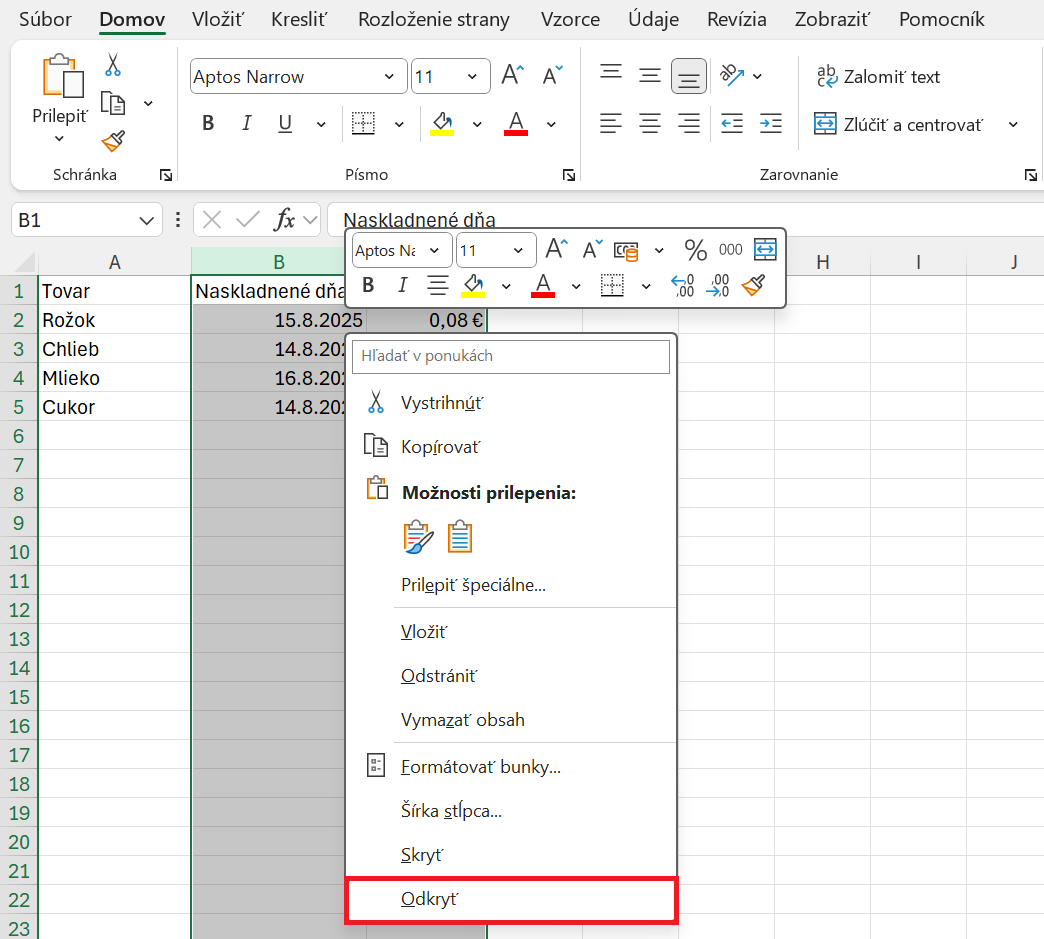The height and width of the screenshot is (939, 1044).
Task: Open the ribbon font size dropdown
Action: click(472, 77)
